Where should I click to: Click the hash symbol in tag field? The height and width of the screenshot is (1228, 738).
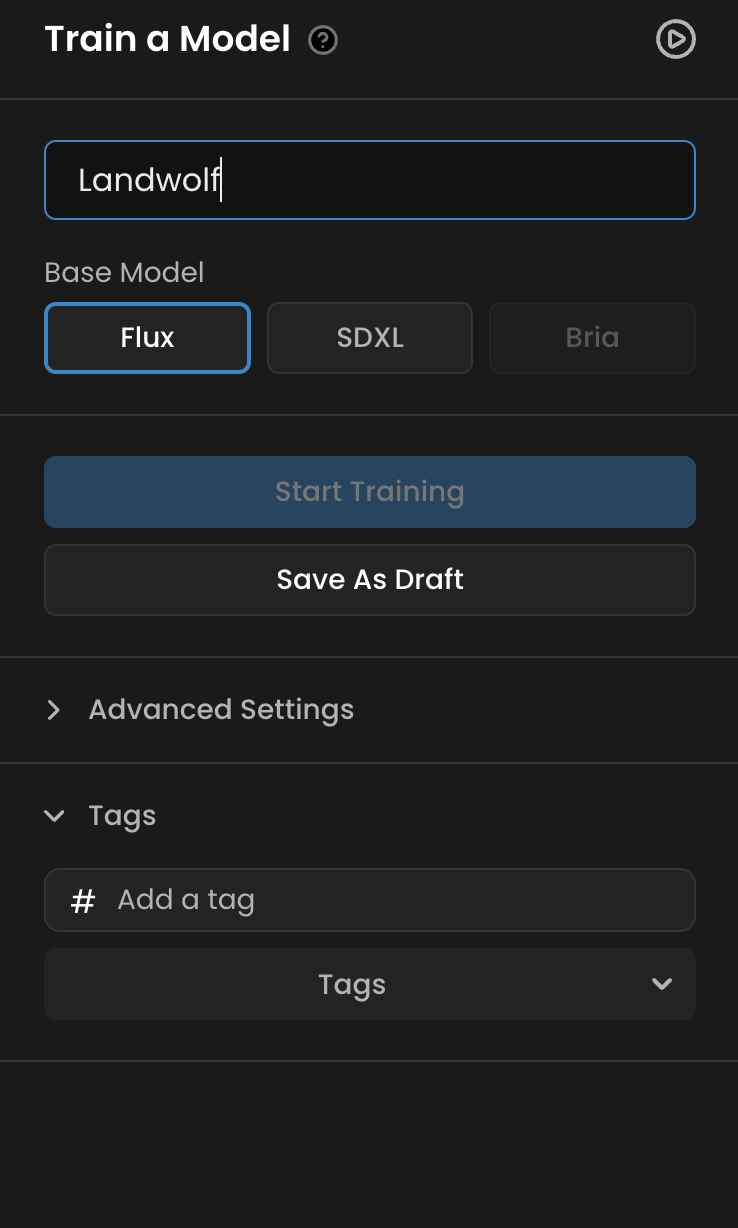coord(83,901)
